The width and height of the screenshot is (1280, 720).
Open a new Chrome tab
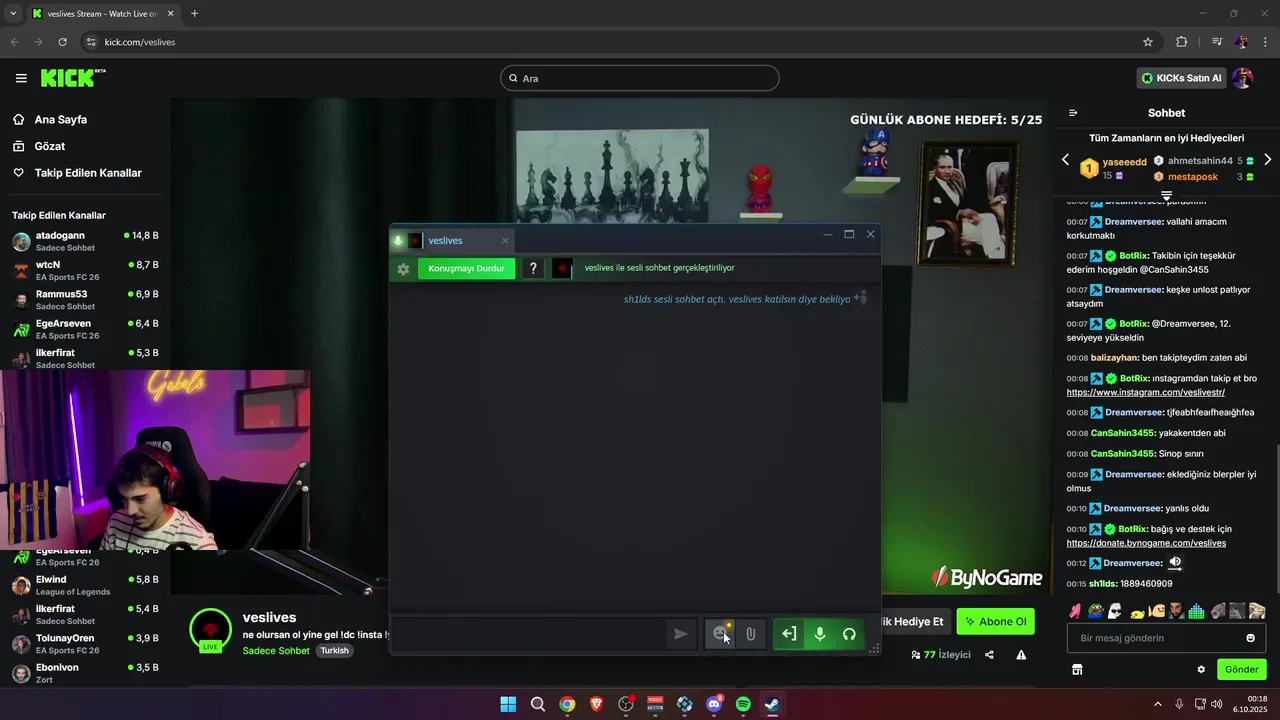[x=194, y=13]
